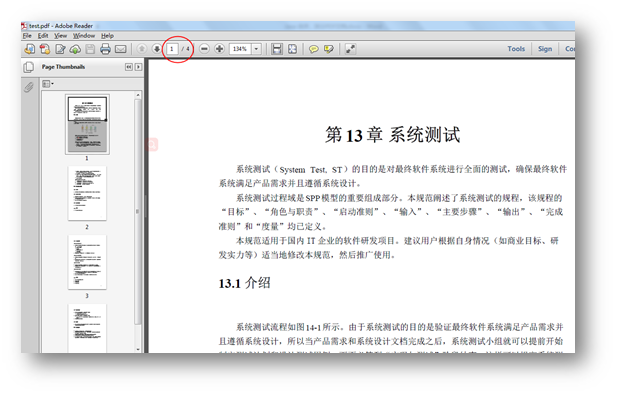Click the current page number field
Image resolution: width=617 pixels, height=395 pixels.
[x=172, y=49]
